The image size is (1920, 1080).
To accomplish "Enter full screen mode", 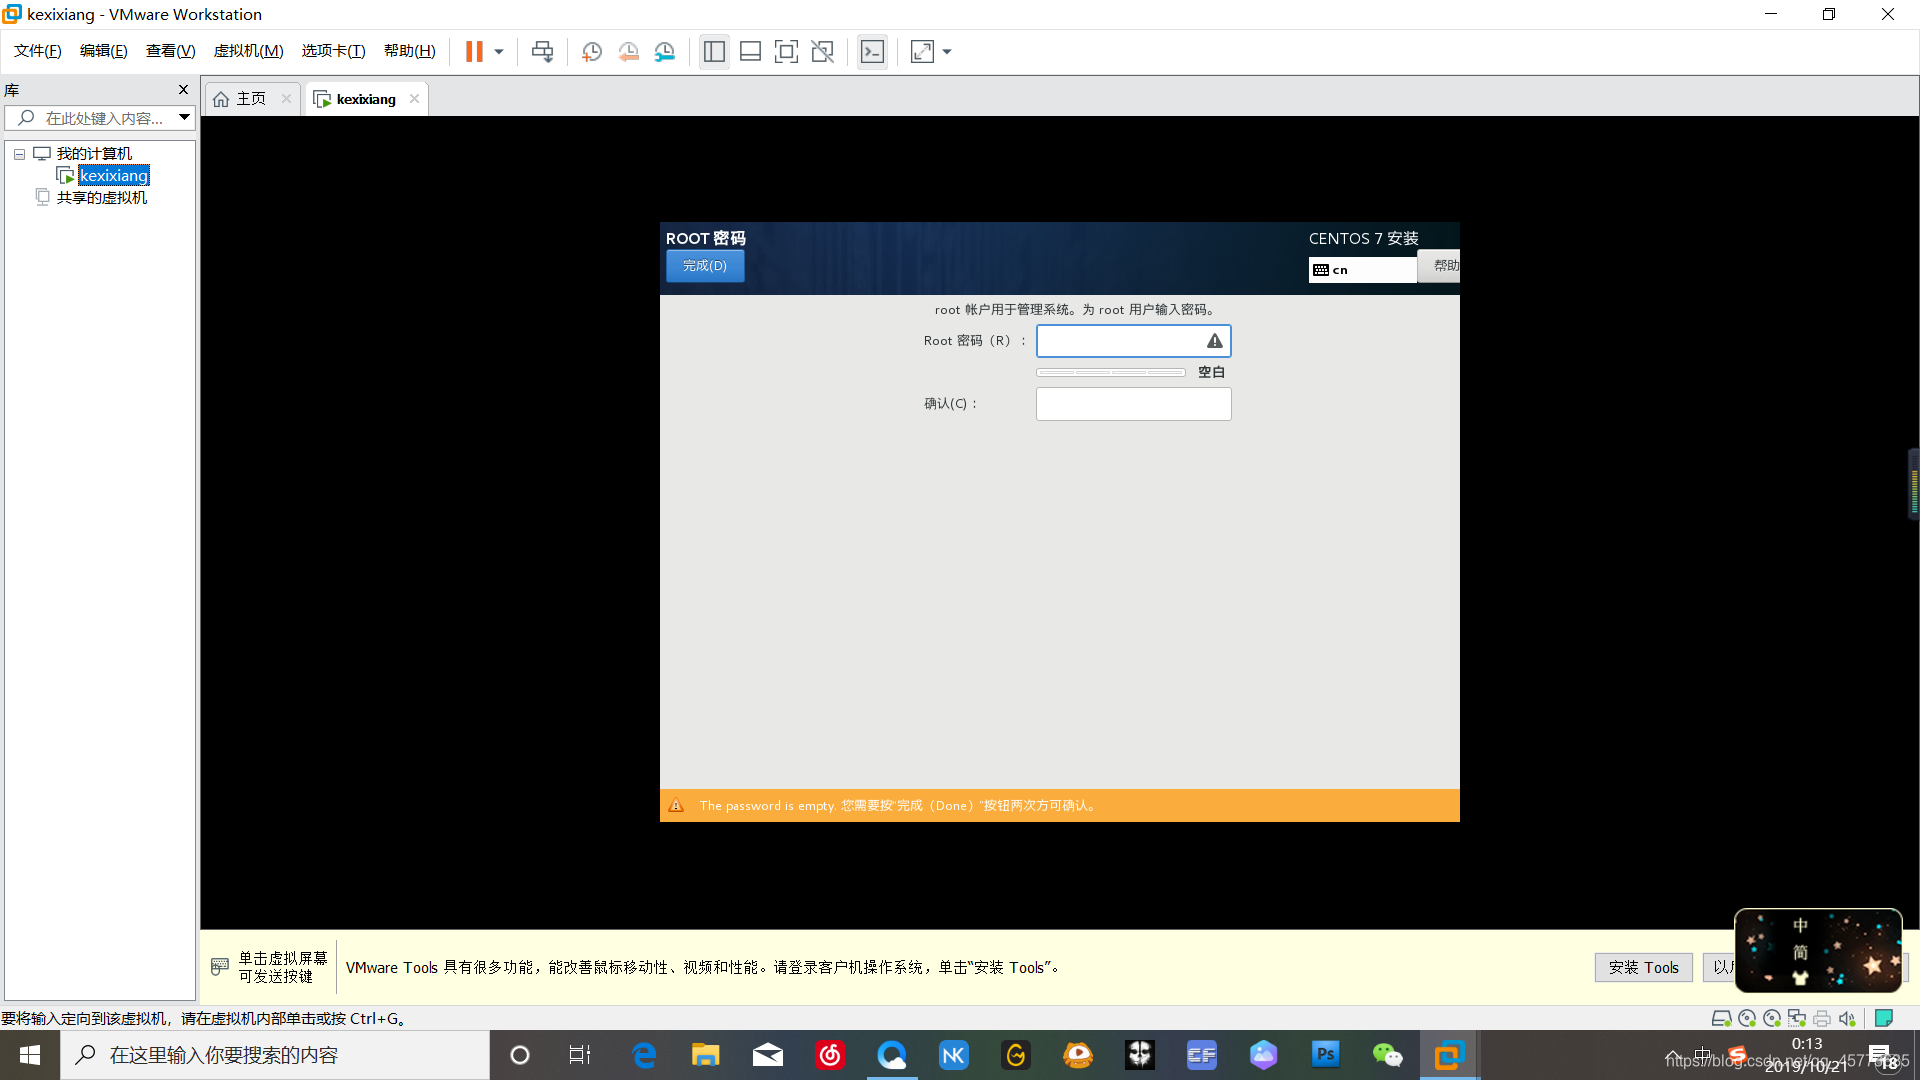I will point(786,51).
